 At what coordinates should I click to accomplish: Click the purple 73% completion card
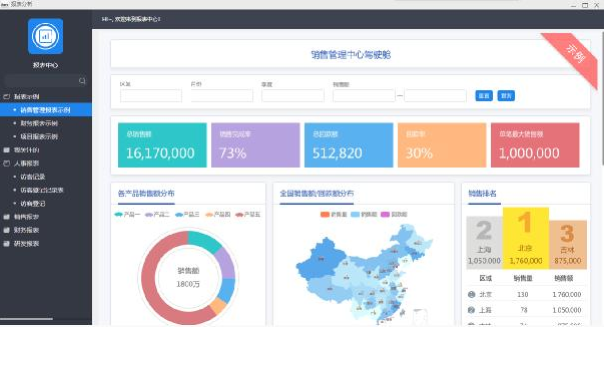coord(255,145)
